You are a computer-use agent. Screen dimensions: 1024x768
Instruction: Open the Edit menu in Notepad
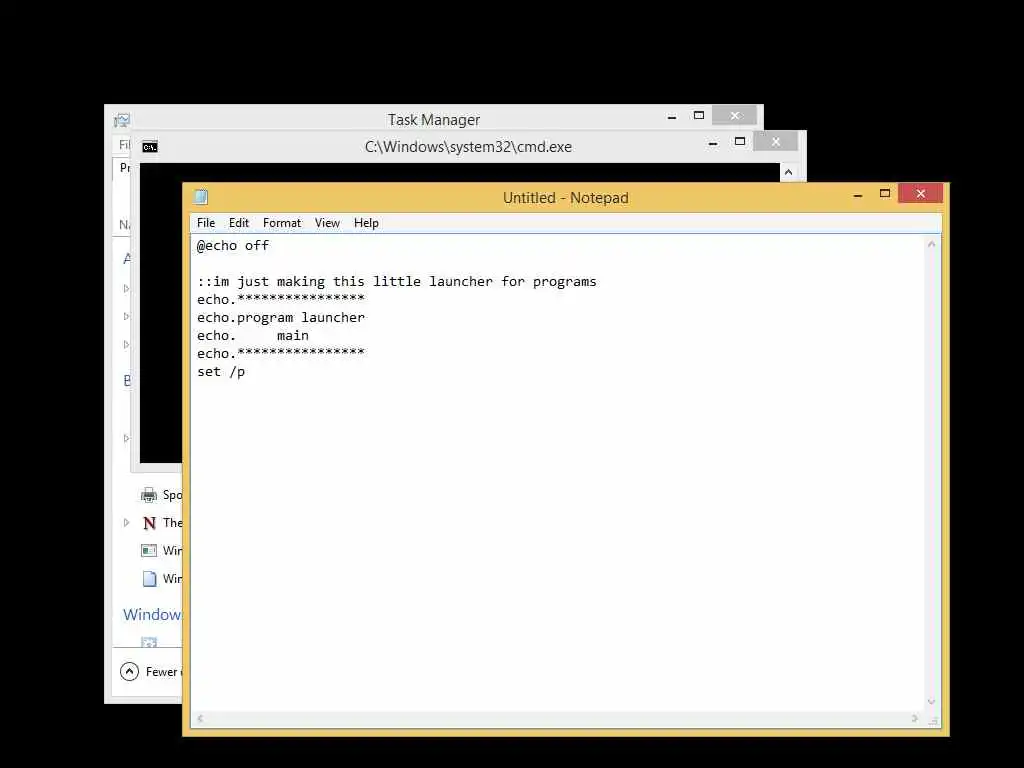coord(238,223)
